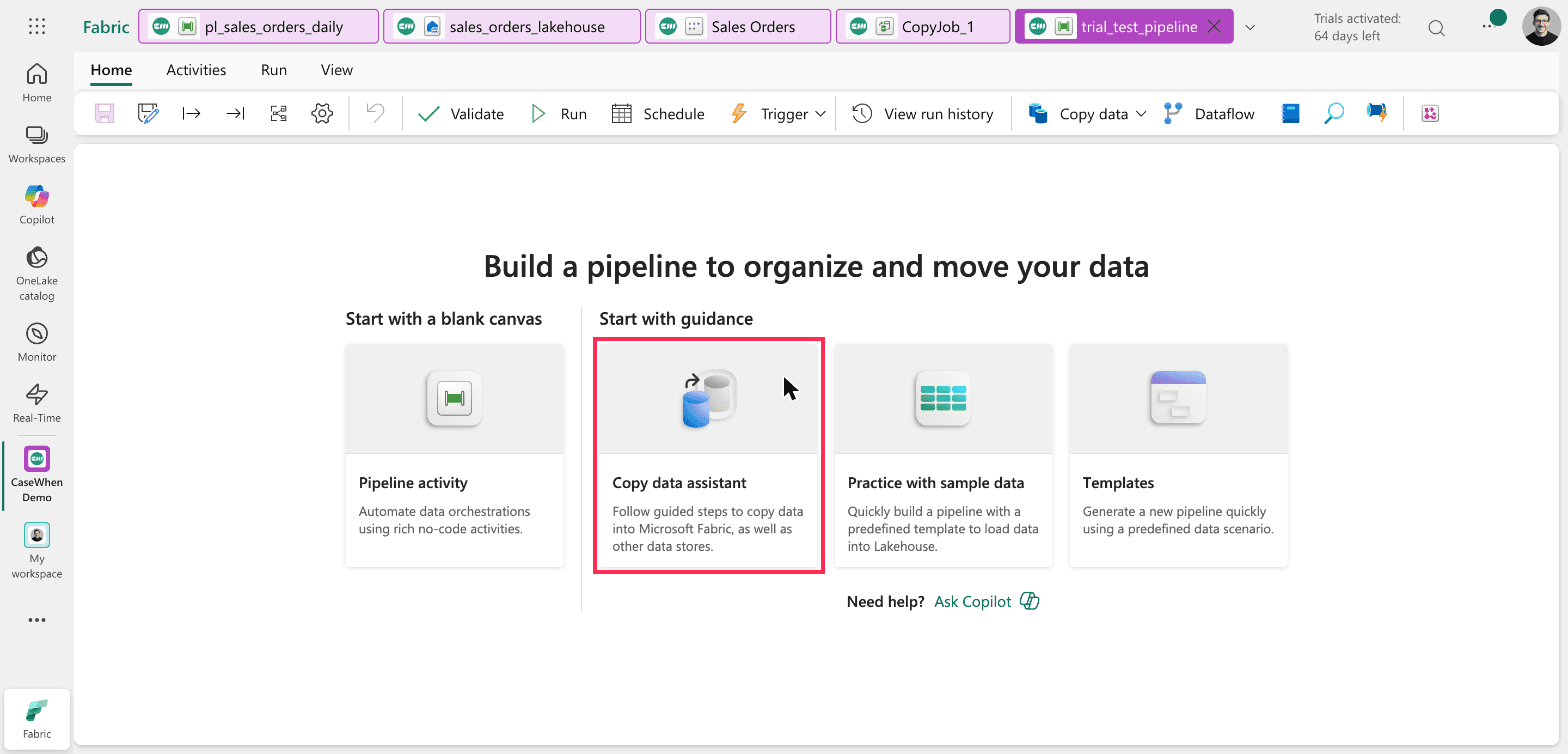Click the Invoke pipeline activity icon
Viewport: 1568px width, 754px height.
[x=1377, y=114]
